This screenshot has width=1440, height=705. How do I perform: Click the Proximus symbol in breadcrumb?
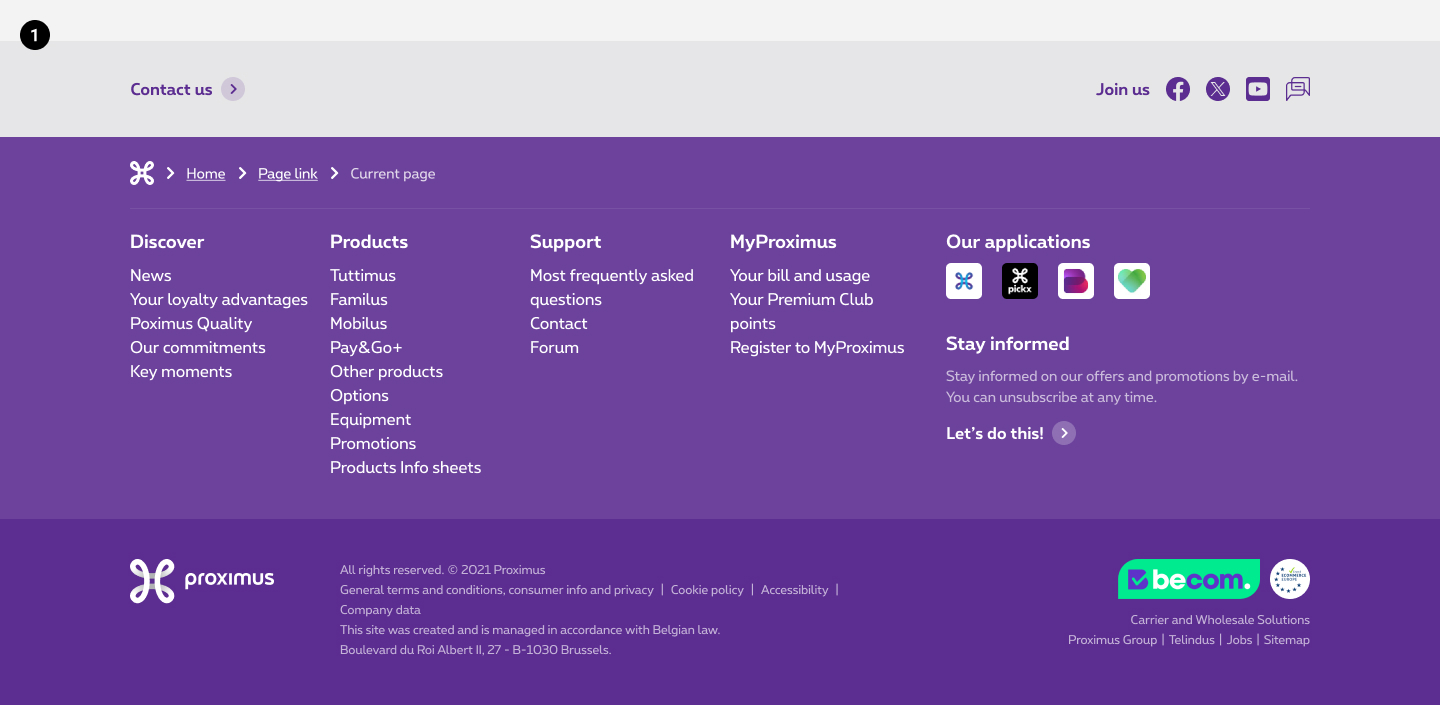[x=142, y=173]
